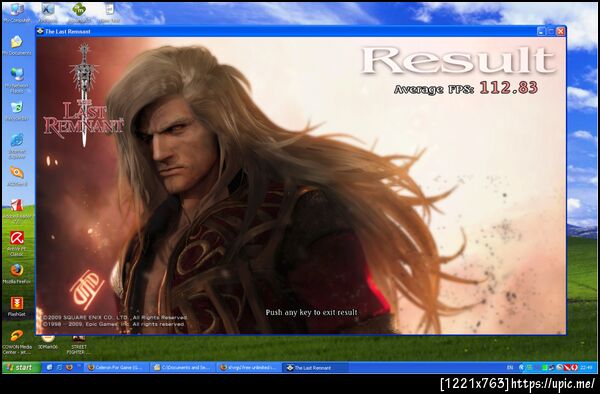This screenshot has height=394, width=600.
Task: Click the Result heading text
Action: pyautogui.click(x=458, y=60)
